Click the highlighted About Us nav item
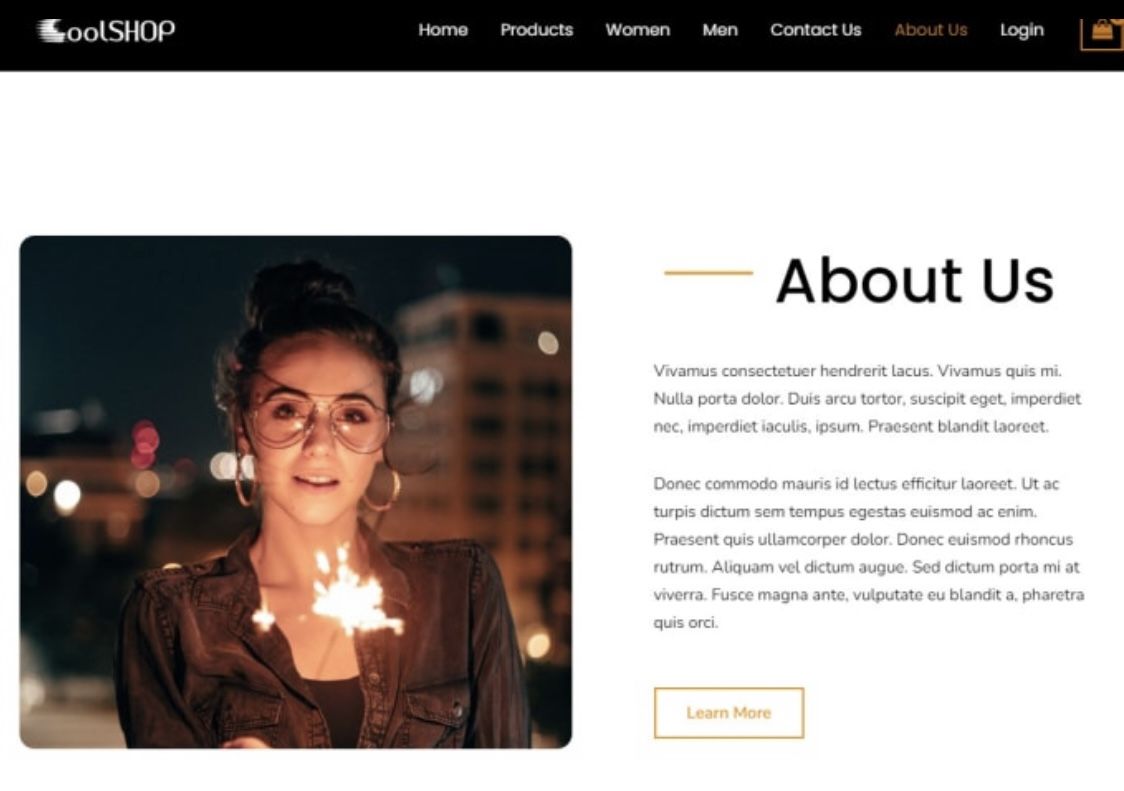This screenshot has width=1124, height=791. pyautogui.click(x=931, y=30)
